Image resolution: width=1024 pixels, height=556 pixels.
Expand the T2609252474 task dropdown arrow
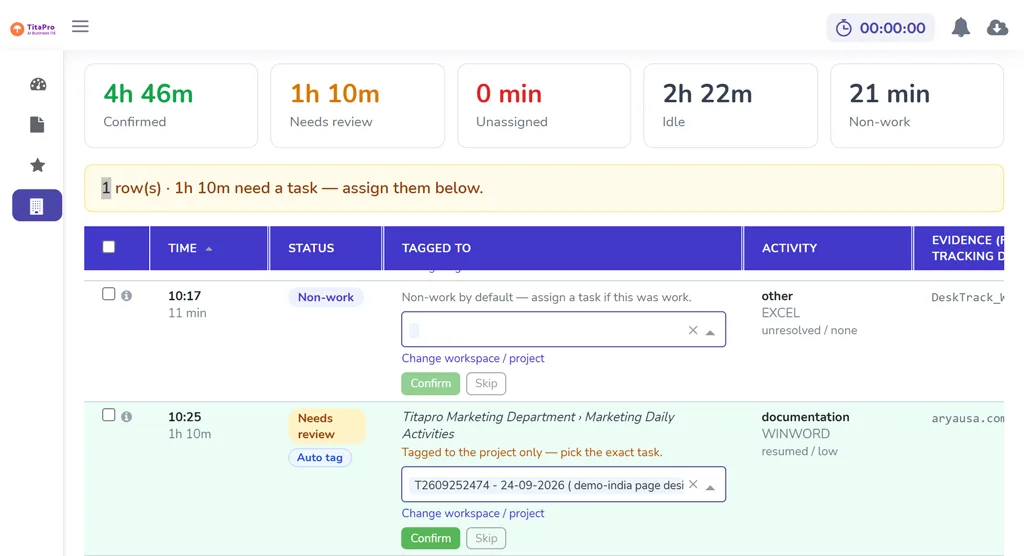pyautogui.click(x=711, y=487)
